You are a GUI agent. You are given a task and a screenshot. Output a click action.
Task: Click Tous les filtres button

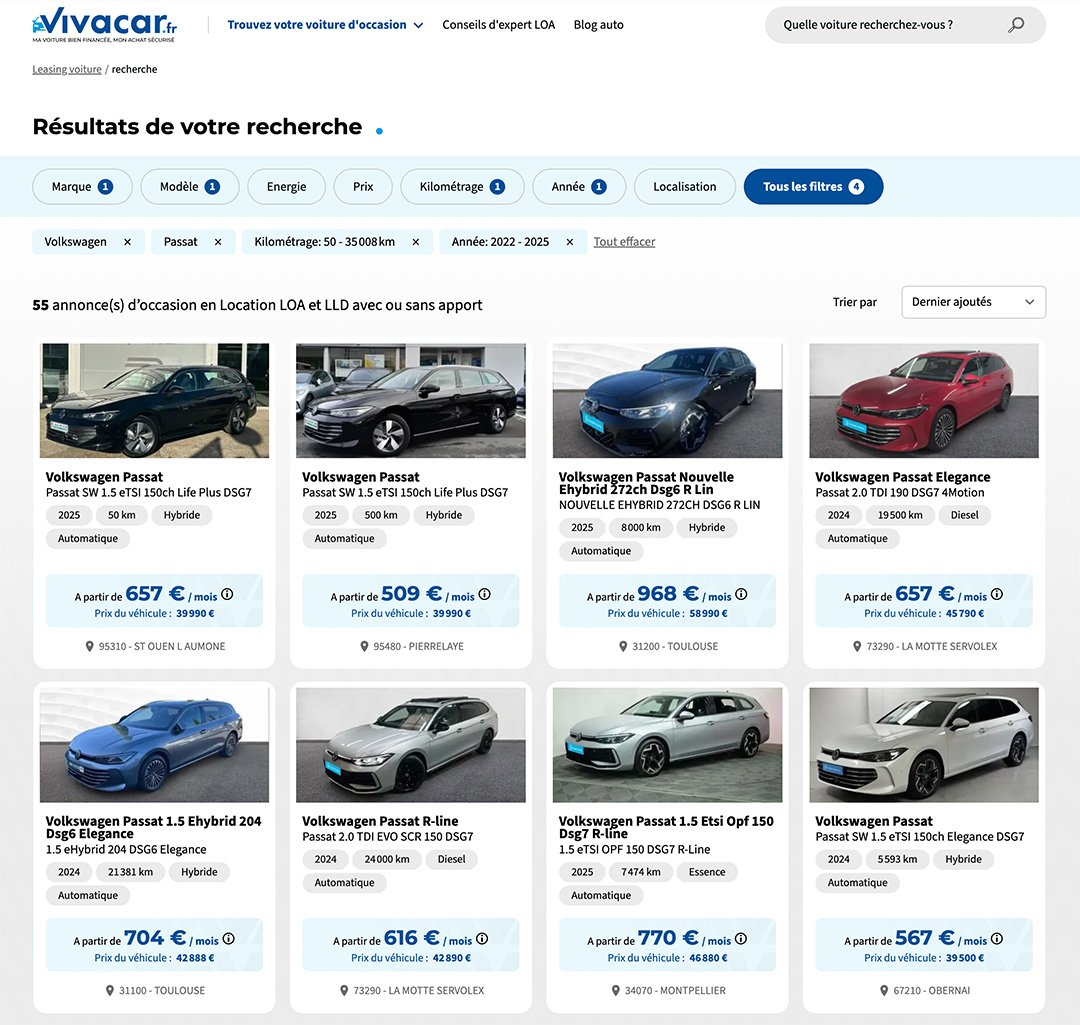[813, 187]
